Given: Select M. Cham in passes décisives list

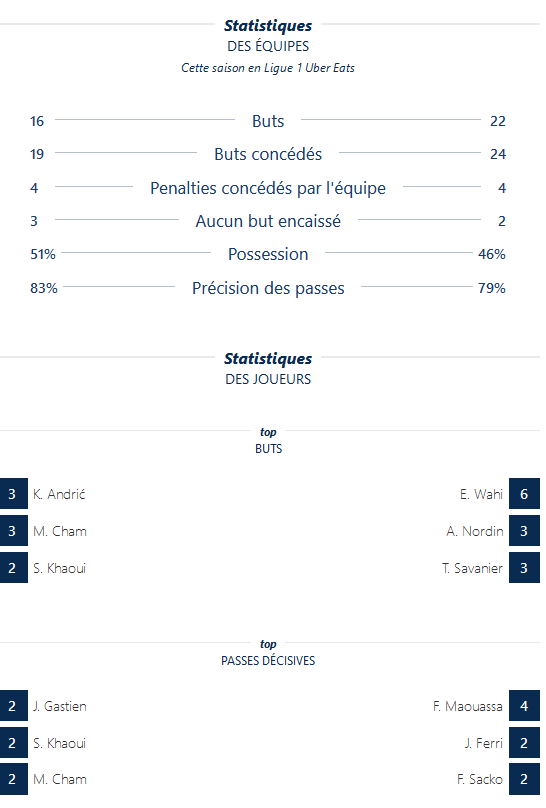Looking at the screenshot, I should (x=60, y=779).
